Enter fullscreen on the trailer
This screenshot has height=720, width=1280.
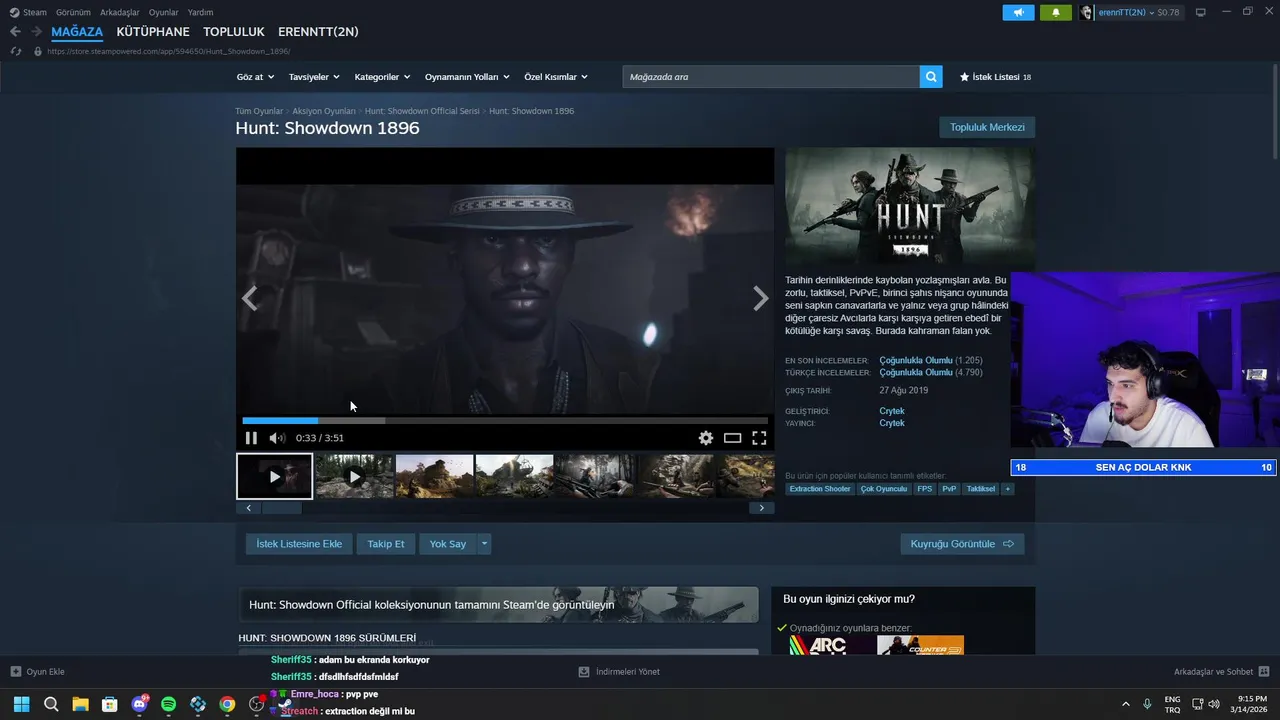point(759,438)
